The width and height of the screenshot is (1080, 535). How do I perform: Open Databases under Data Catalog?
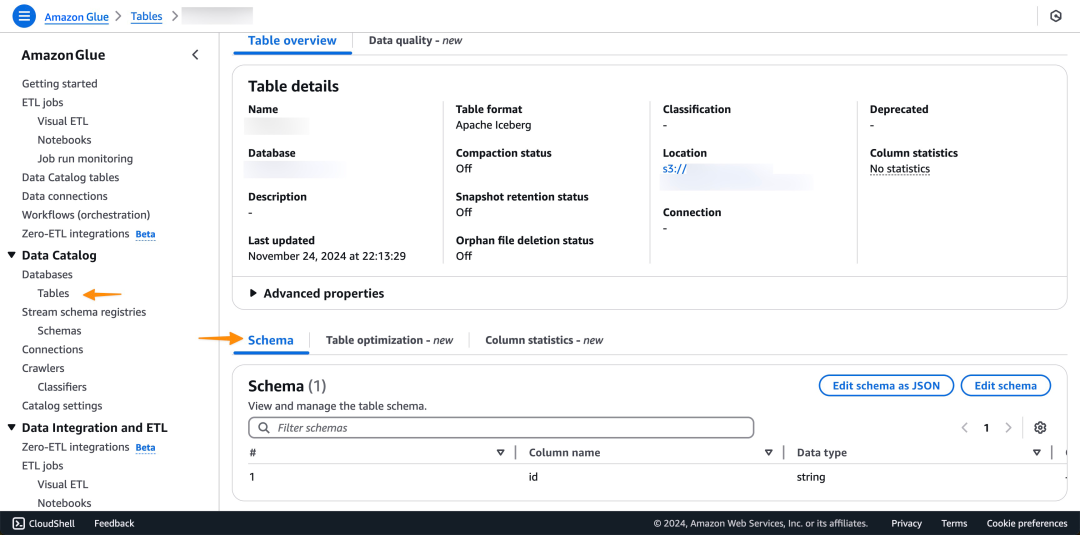pos(47,275)
